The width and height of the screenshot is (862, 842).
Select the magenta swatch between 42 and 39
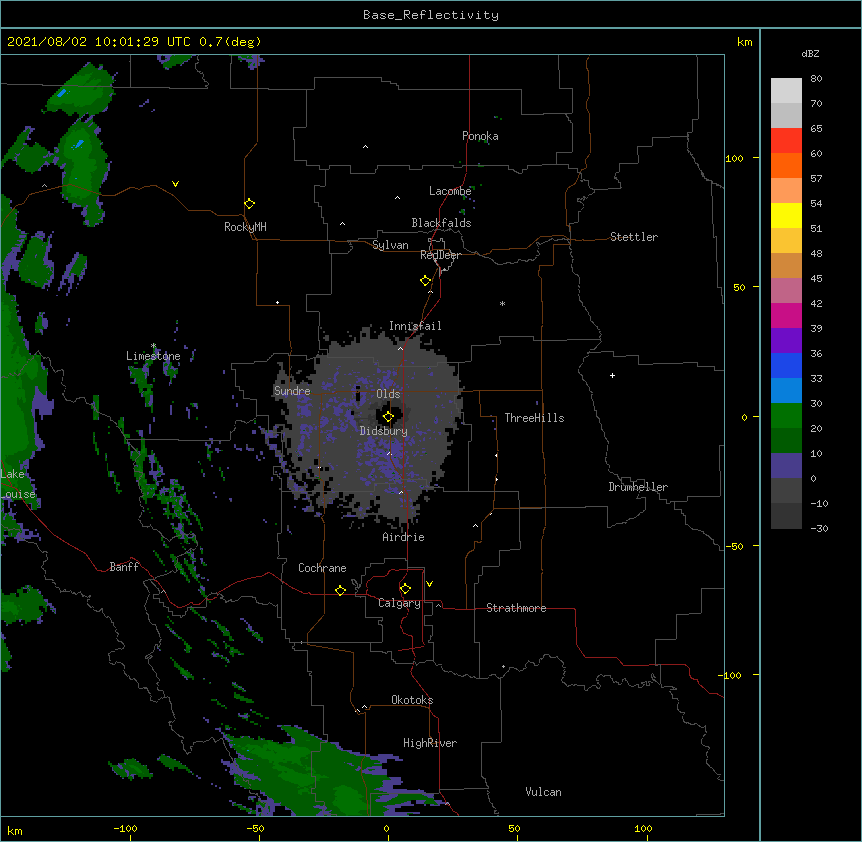pyautogui.click(x=786, y=315)
